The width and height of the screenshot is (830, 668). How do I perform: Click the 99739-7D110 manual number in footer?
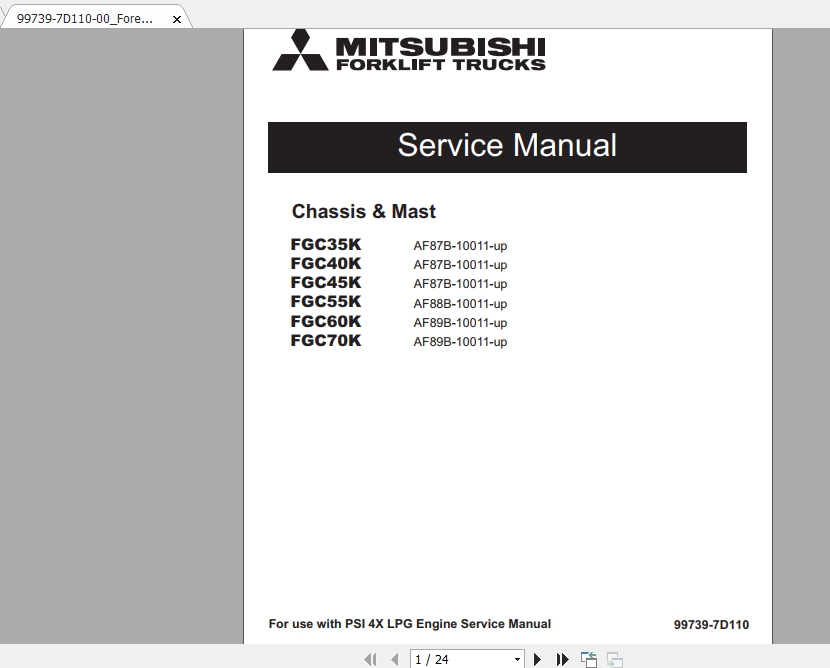[713, 624]
